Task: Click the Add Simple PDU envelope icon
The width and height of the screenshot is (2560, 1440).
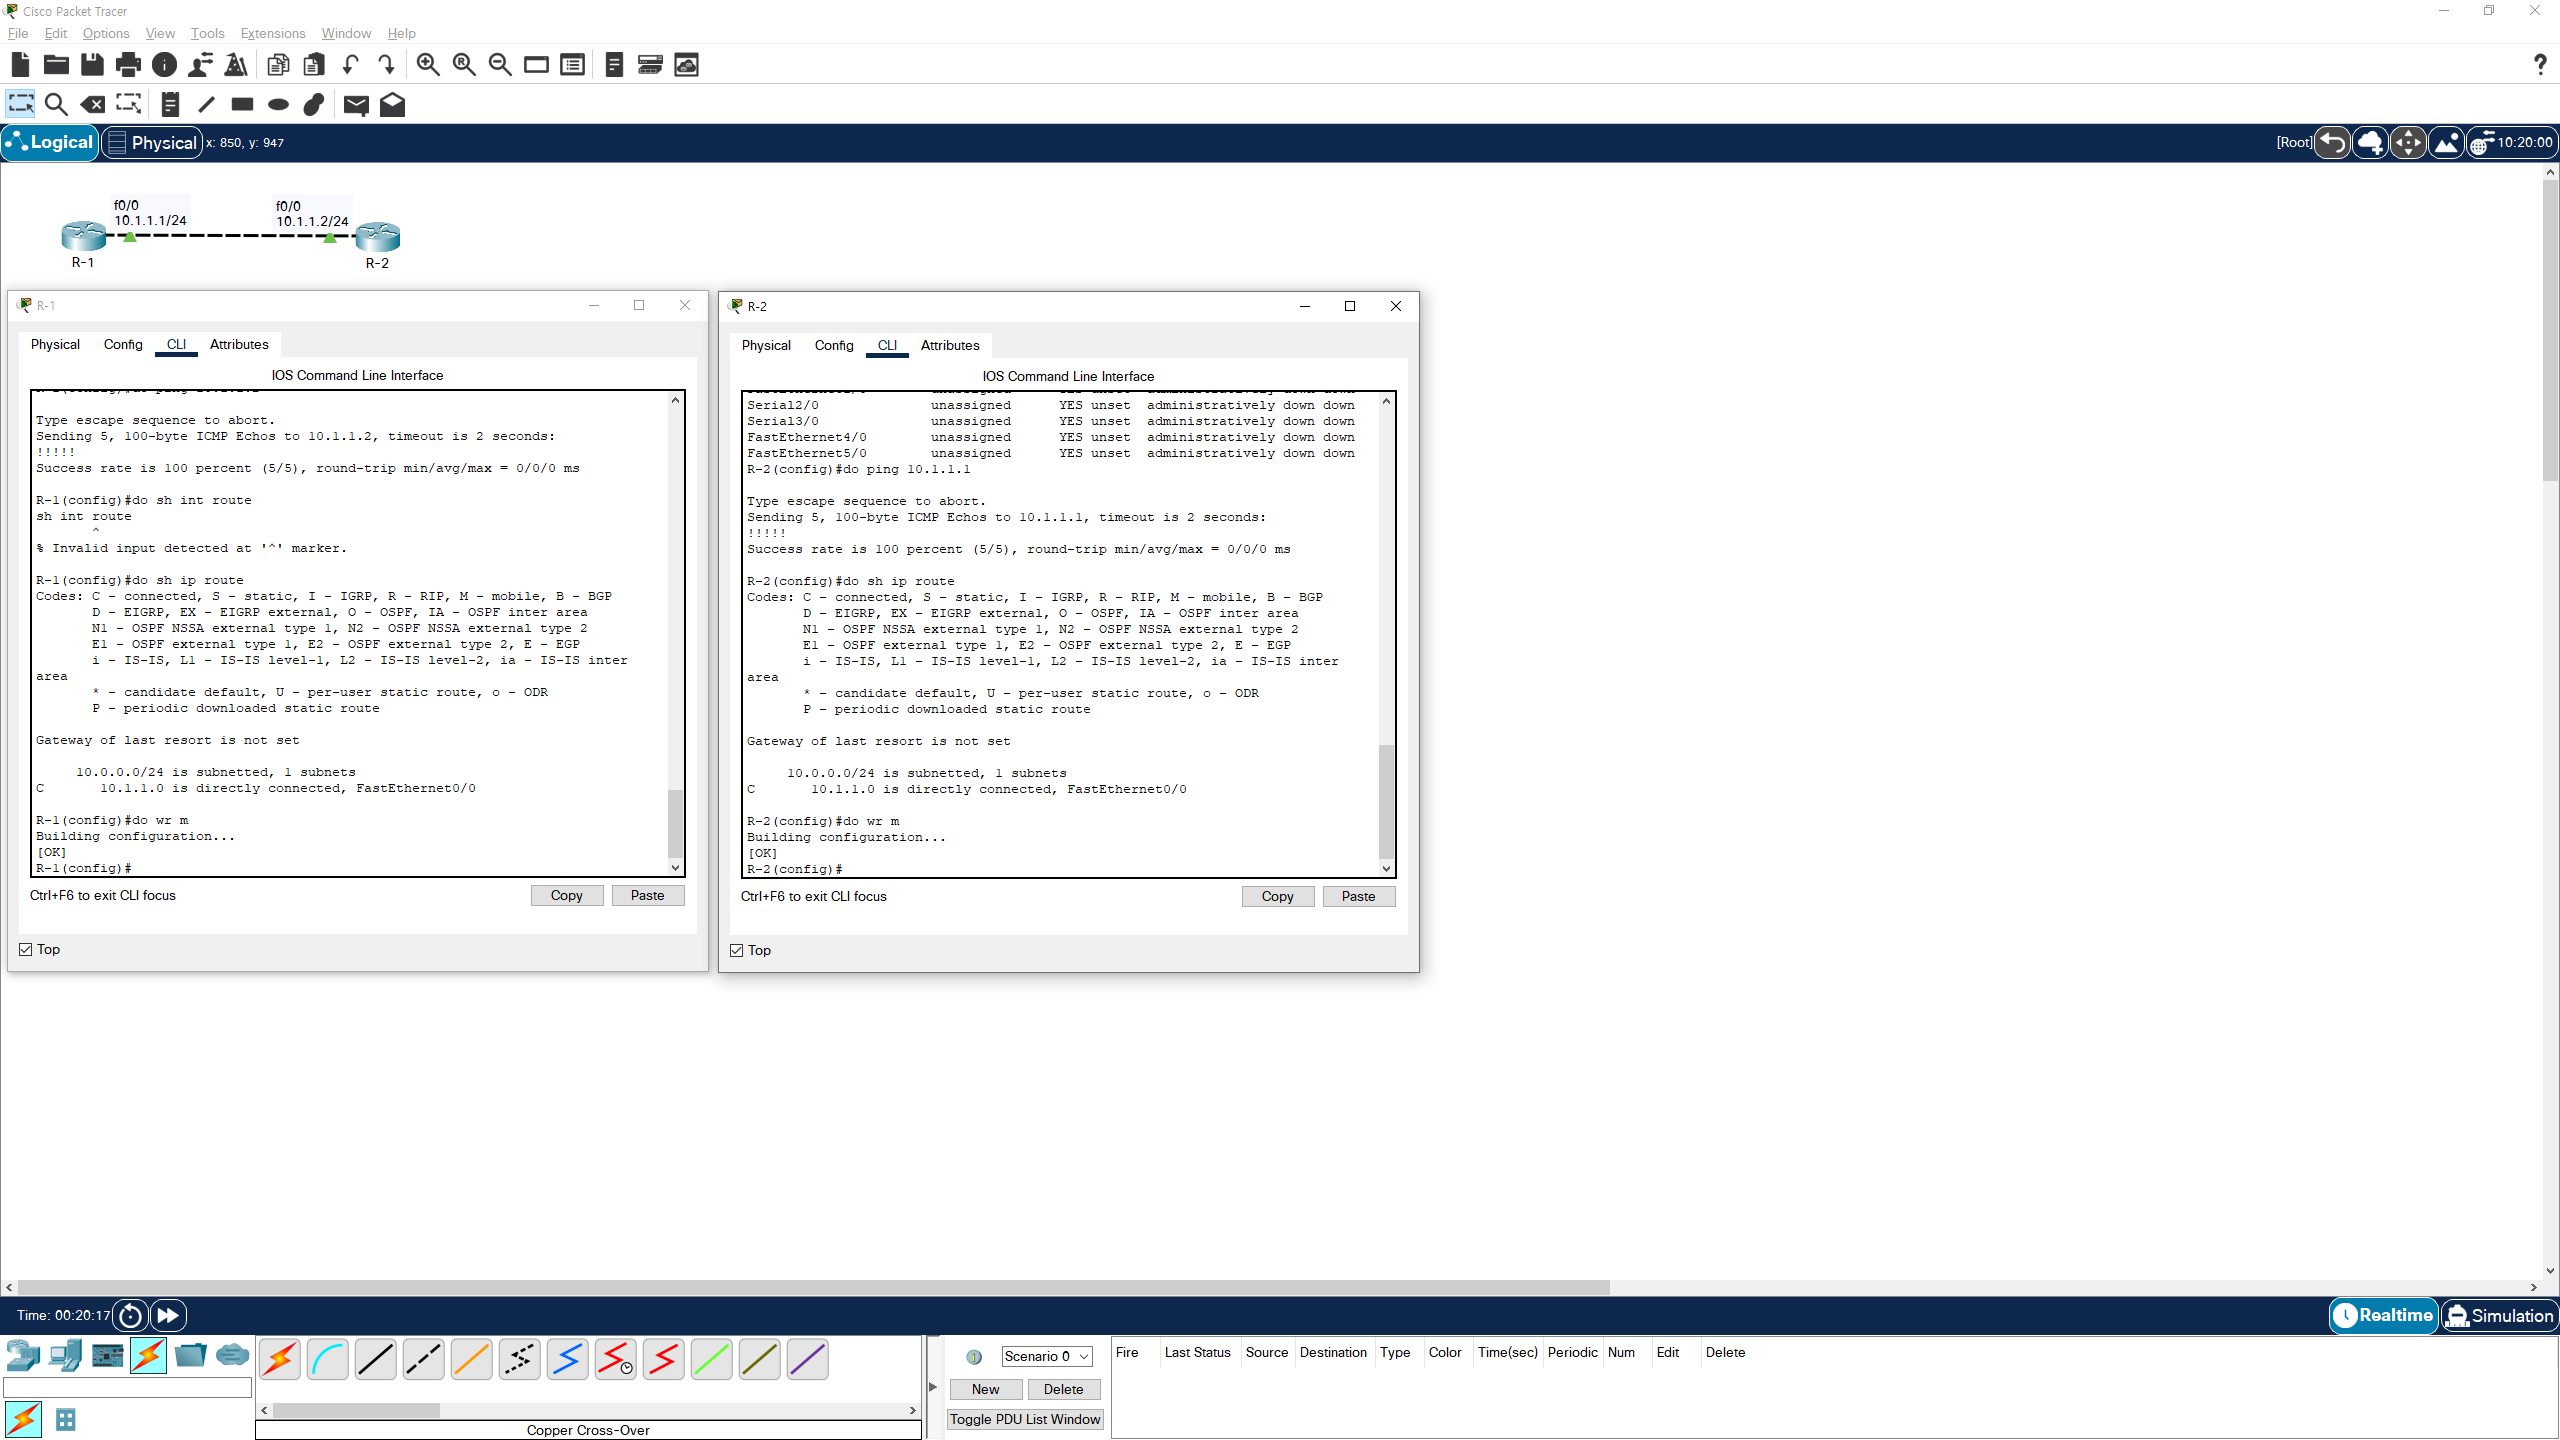Action: pyautogui.click(x=356, y=104)
